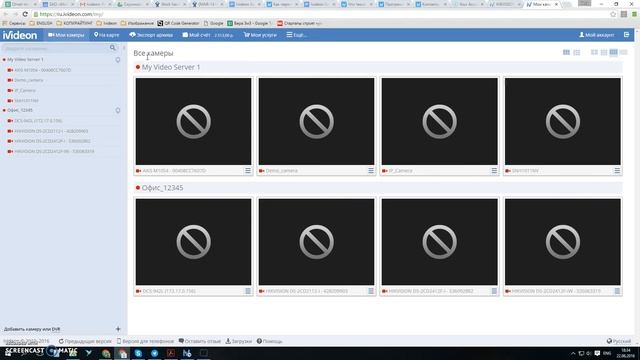
Task: Open Предыдущая версия link in footer
Action: pos(85,341)
